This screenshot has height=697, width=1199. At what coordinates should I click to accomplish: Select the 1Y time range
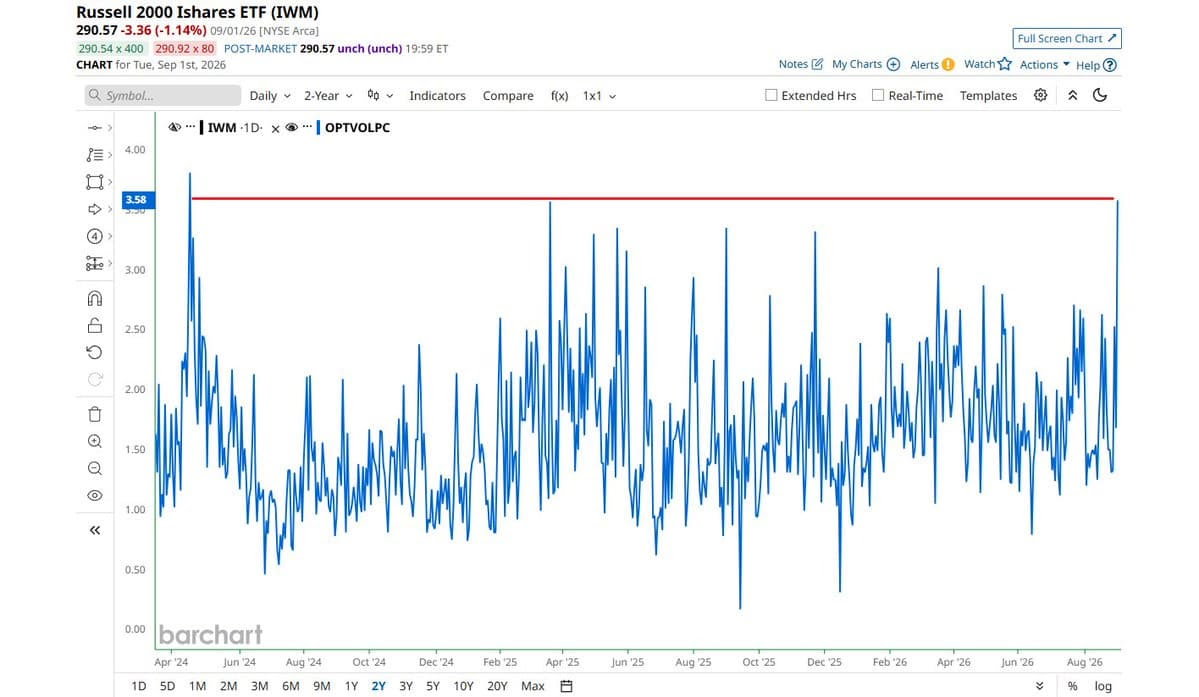(351, 686)
